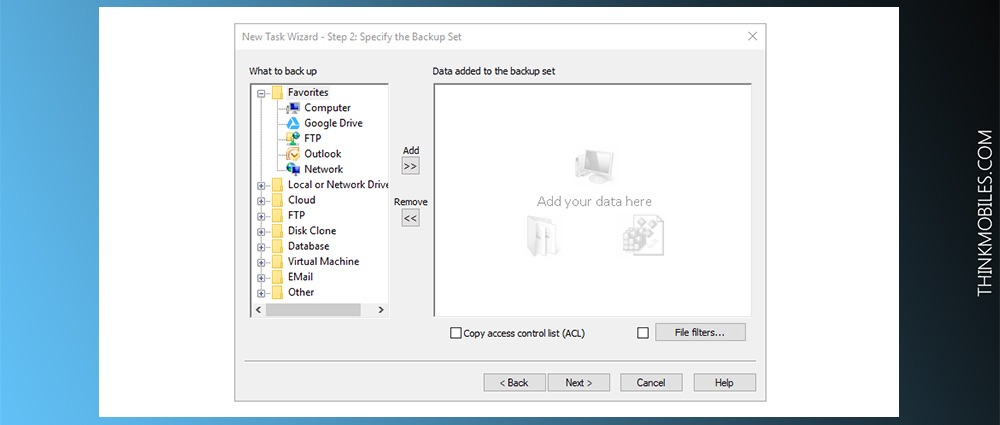This screenshot has width=1000, height=425.
Task: Click the Disk Clone folder icon
Action: (277, 230)
